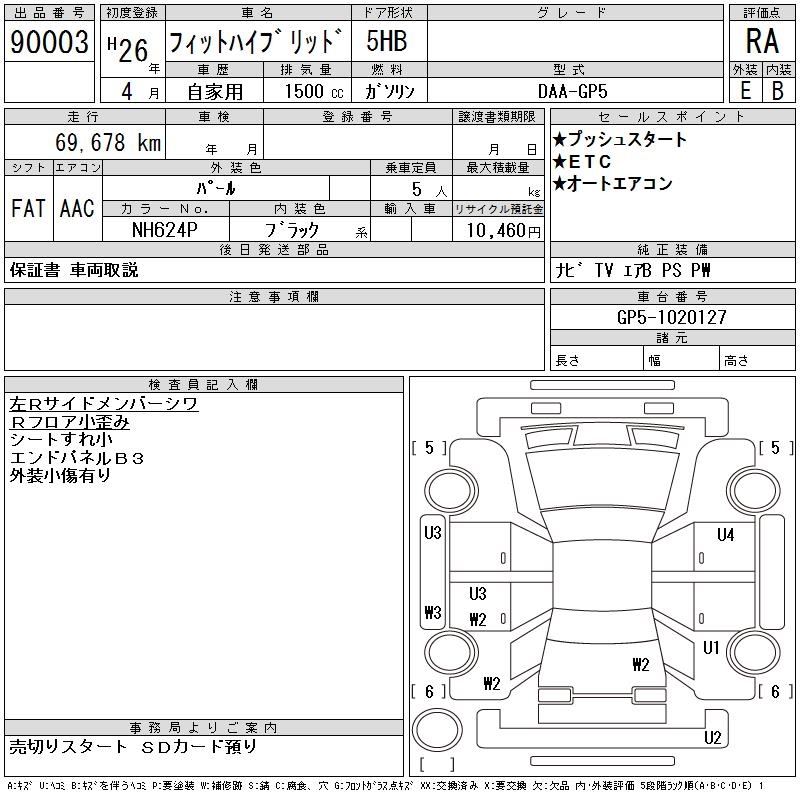800x800 pixels.
Task: Click the AAC air conditioner value
Action: pos(77,209)
